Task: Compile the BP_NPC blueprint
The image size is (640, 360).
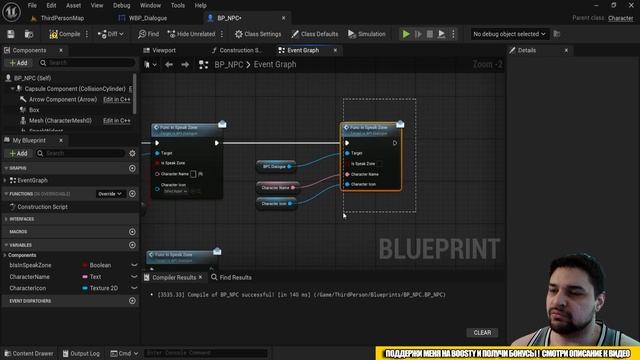Action: 65,34
